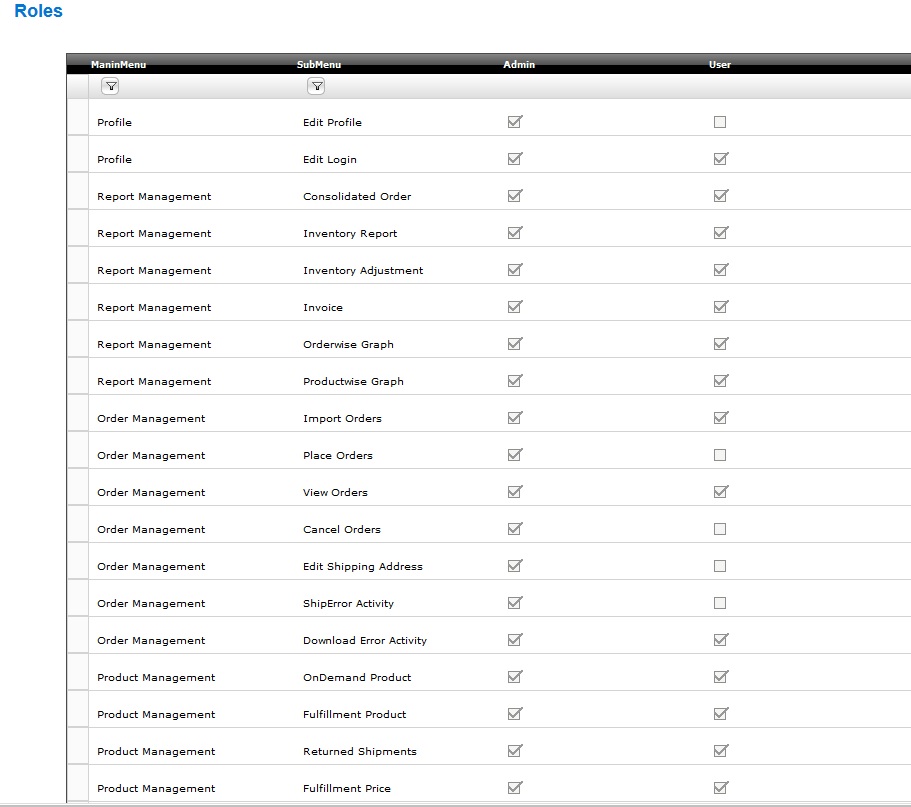
Task: Enable User checkbox for ShipError Activity
Action: tap(720, 603)
